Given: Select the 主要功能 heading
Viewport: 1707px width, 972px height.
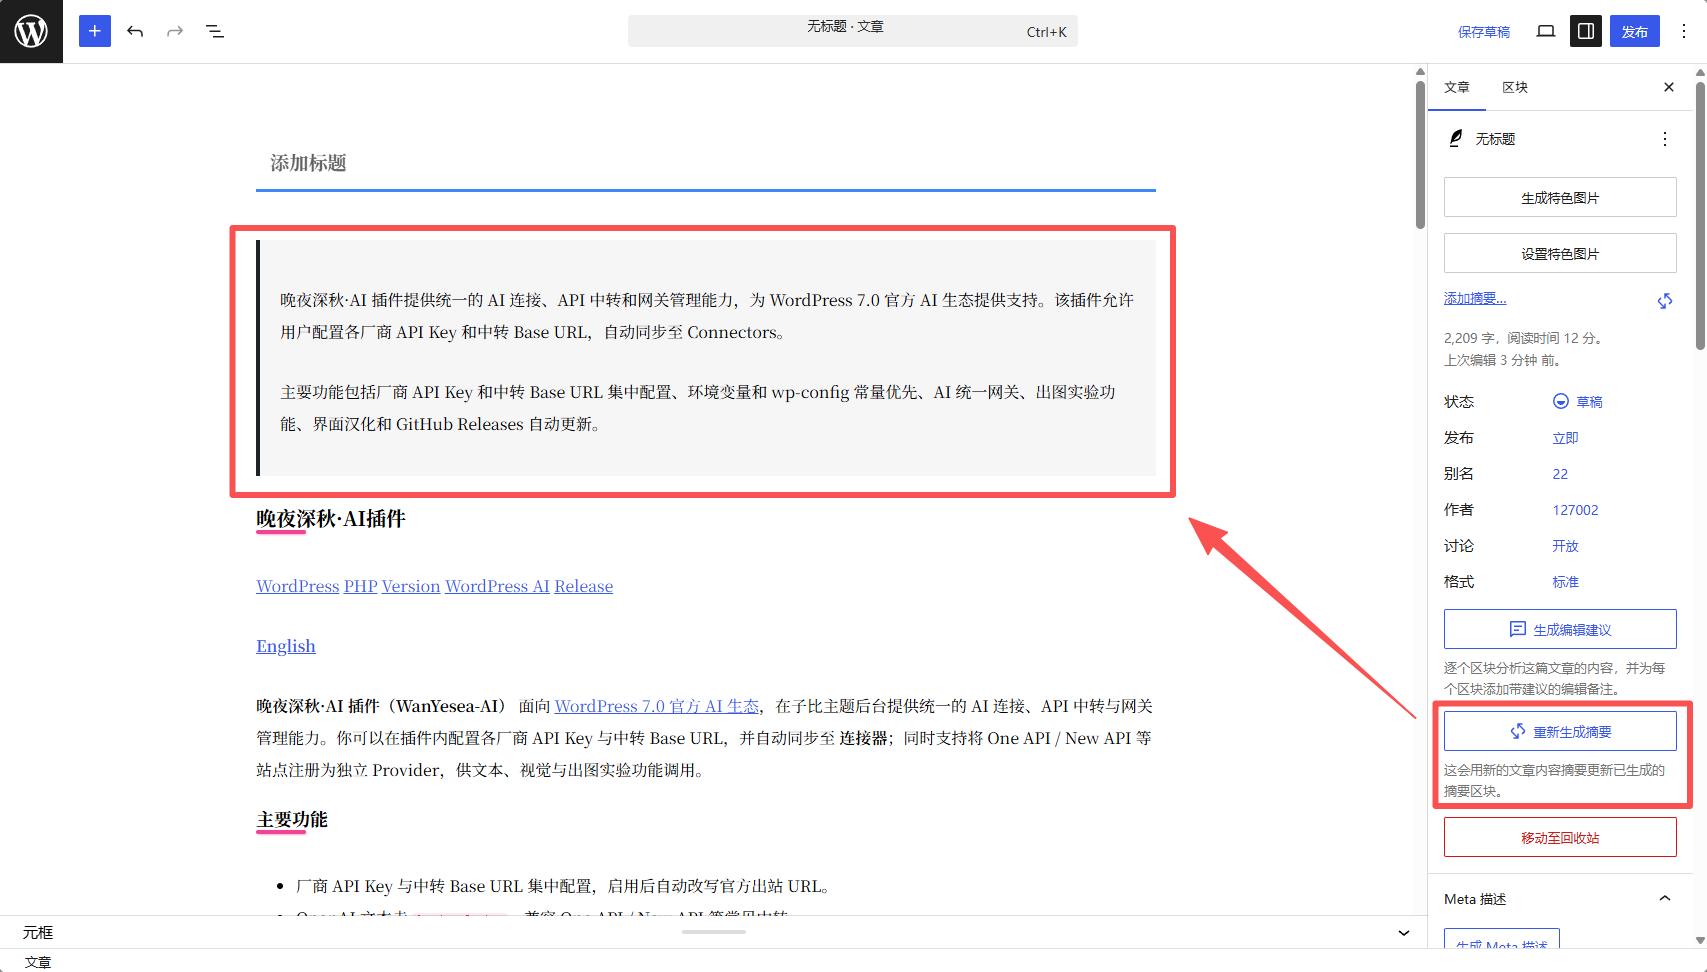Looking at the screenshot, I should point(292,820).
